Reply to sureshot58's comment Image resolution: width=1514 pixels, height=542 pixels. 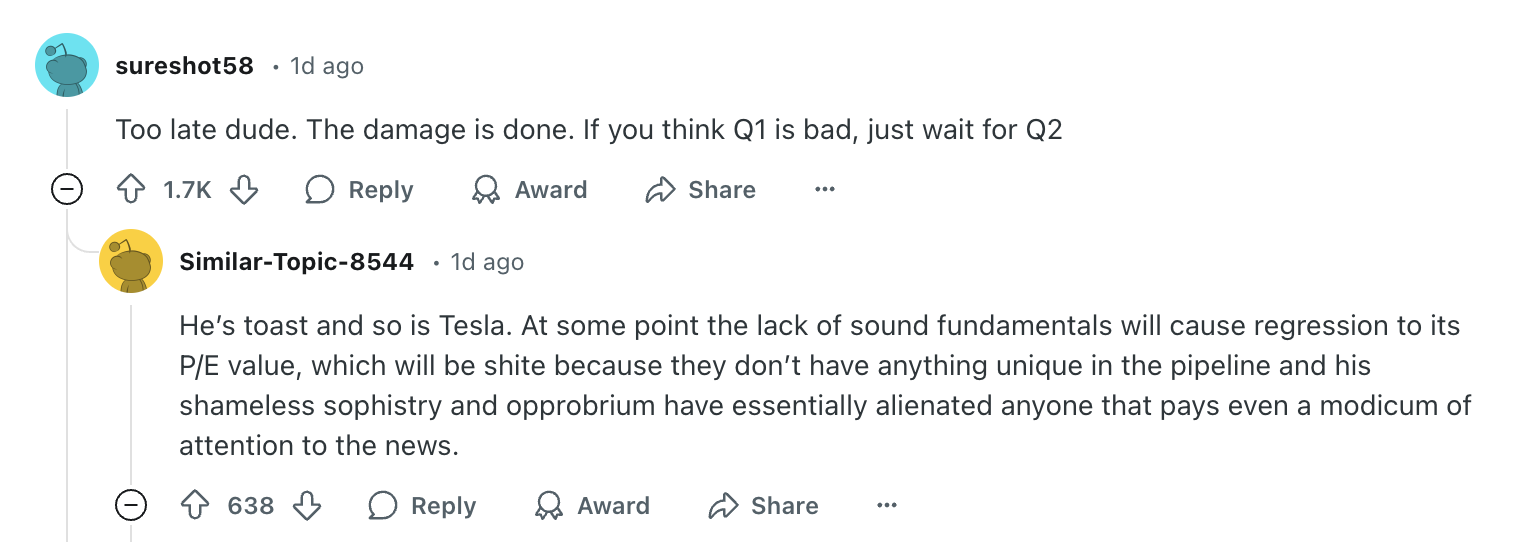tap(359, 190)
